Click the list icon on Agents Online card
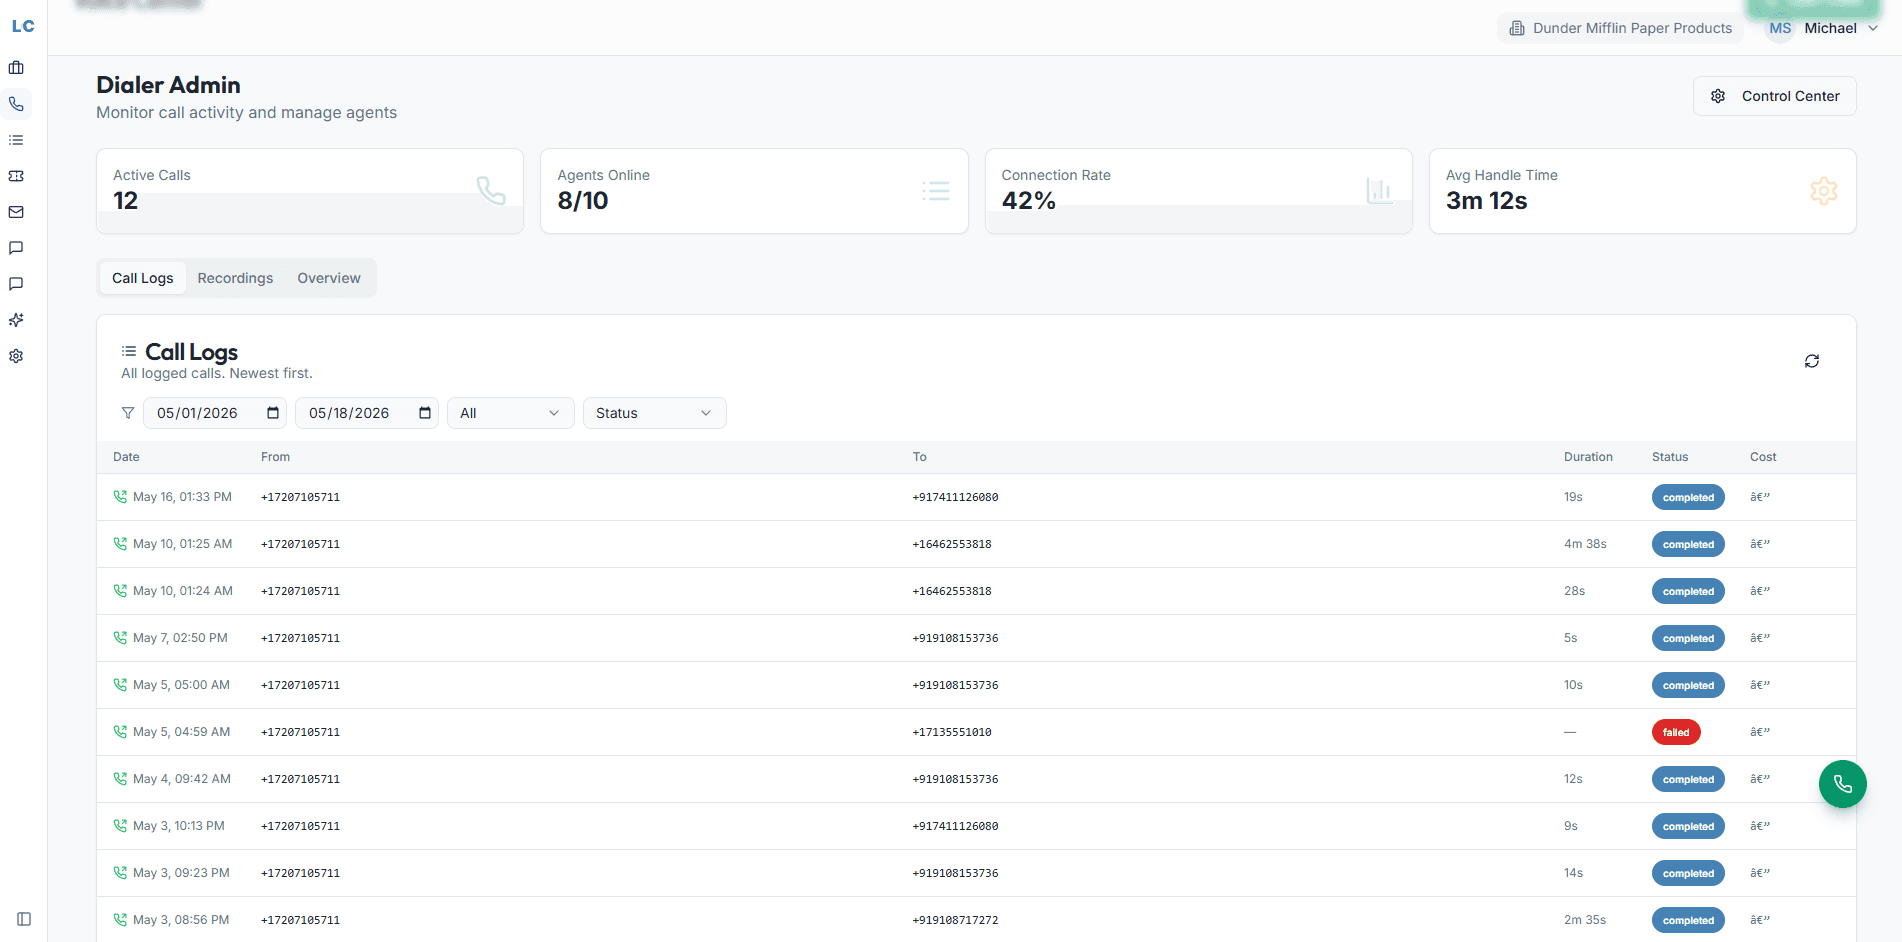 click(936, 190)
